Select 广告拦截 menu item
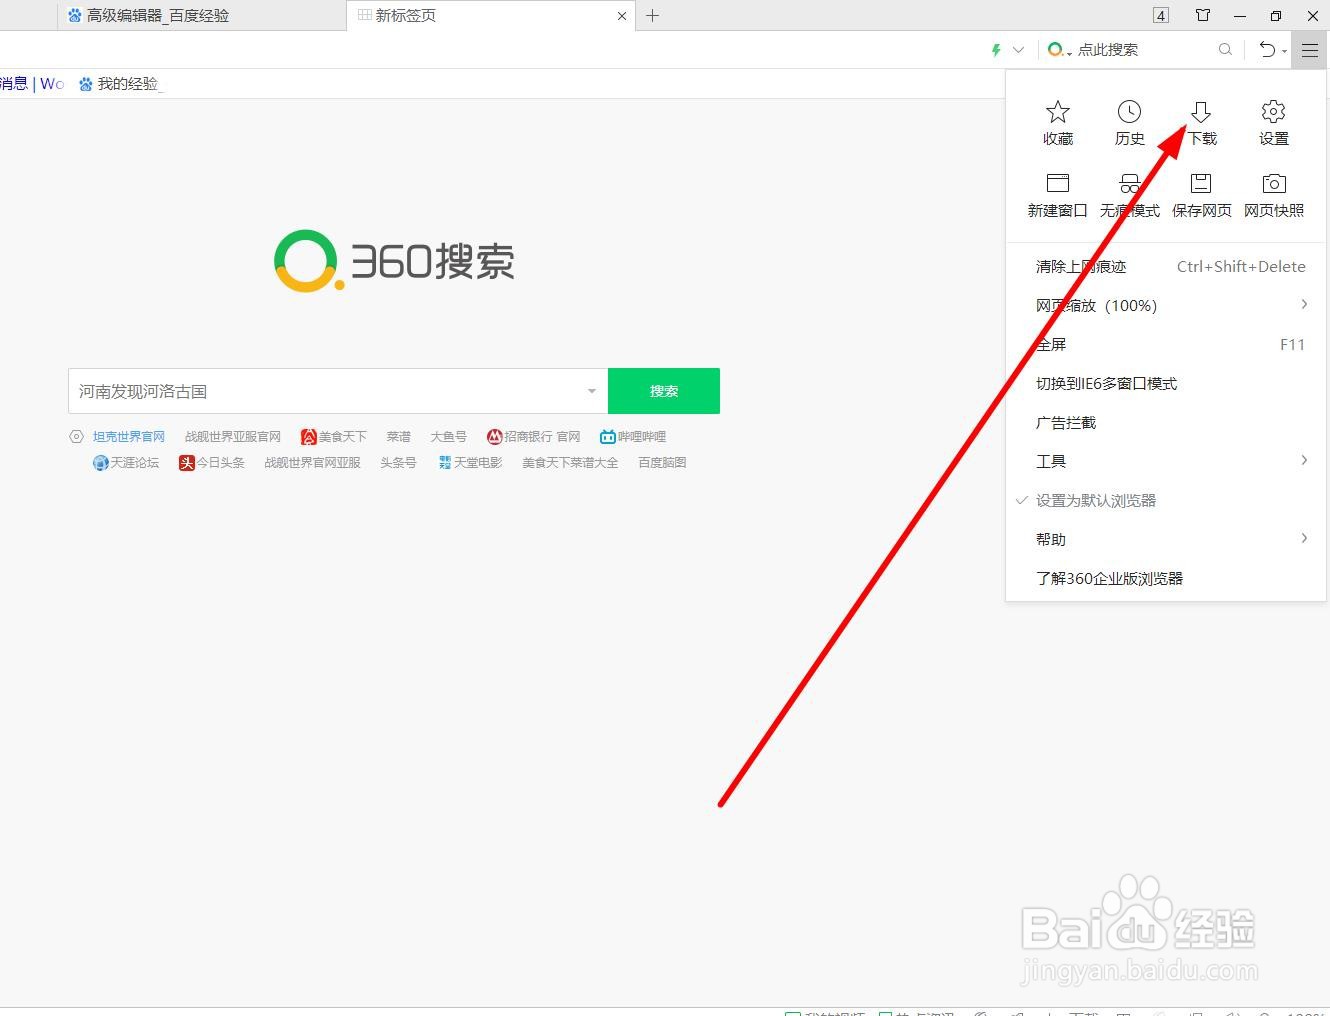This screenshot has width=1330, height=1016. pos(1166,423)
